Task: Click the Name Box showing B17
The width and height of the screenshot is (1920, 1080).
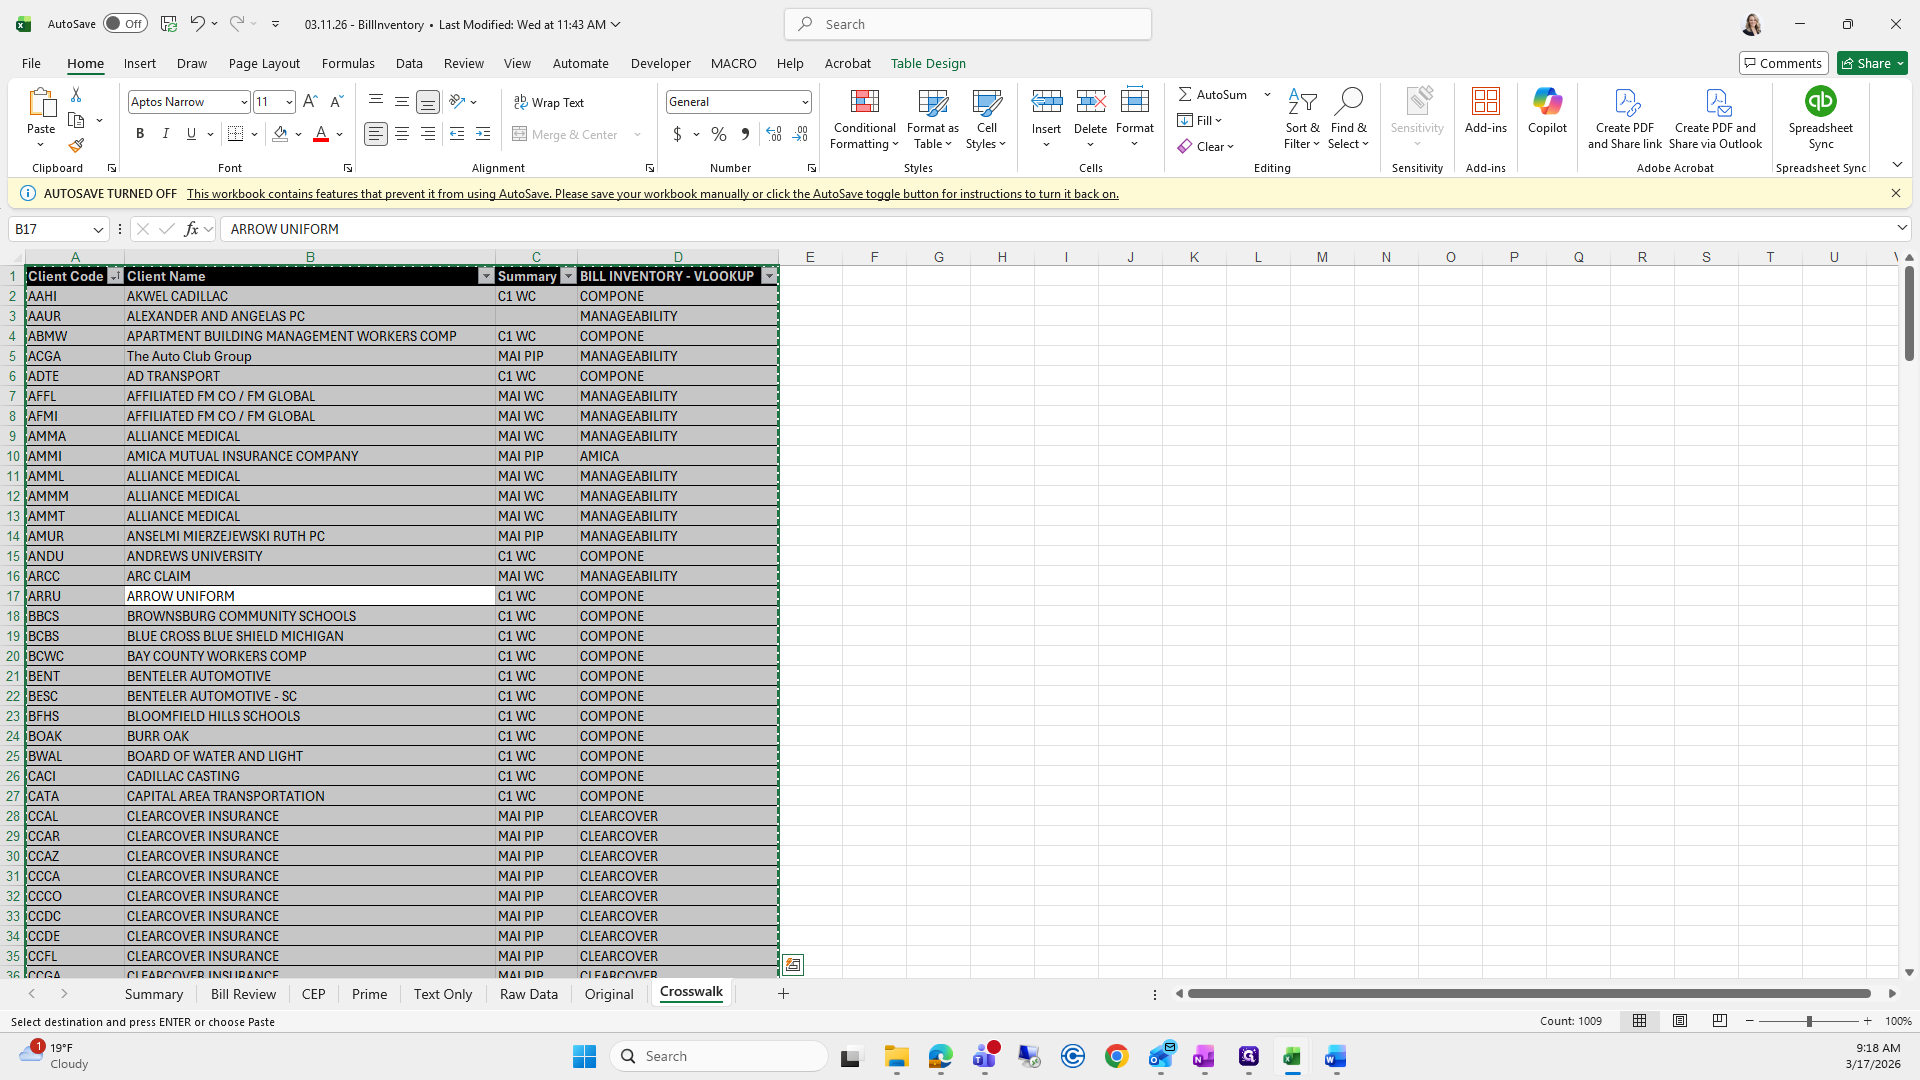Action: [x=50, y=229]
